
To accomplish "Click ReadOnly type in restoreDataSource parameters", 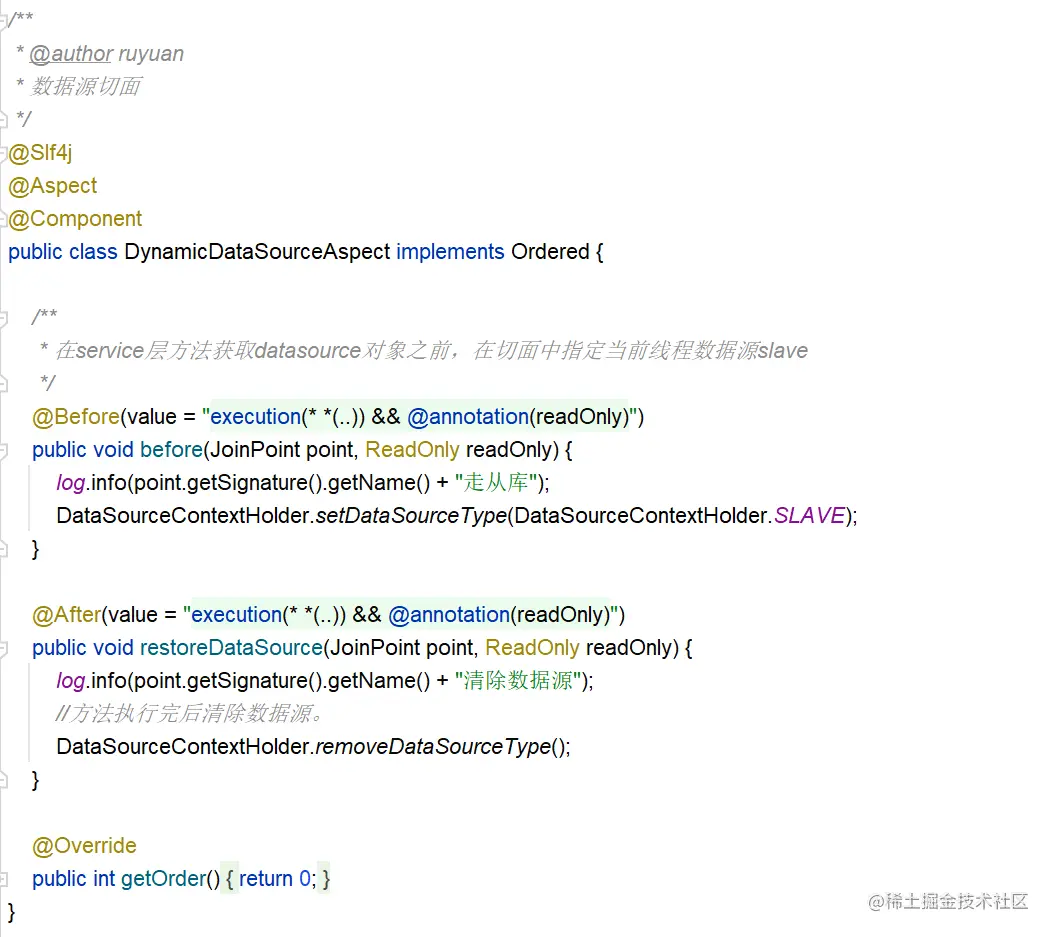I will (x=532, y=647).
